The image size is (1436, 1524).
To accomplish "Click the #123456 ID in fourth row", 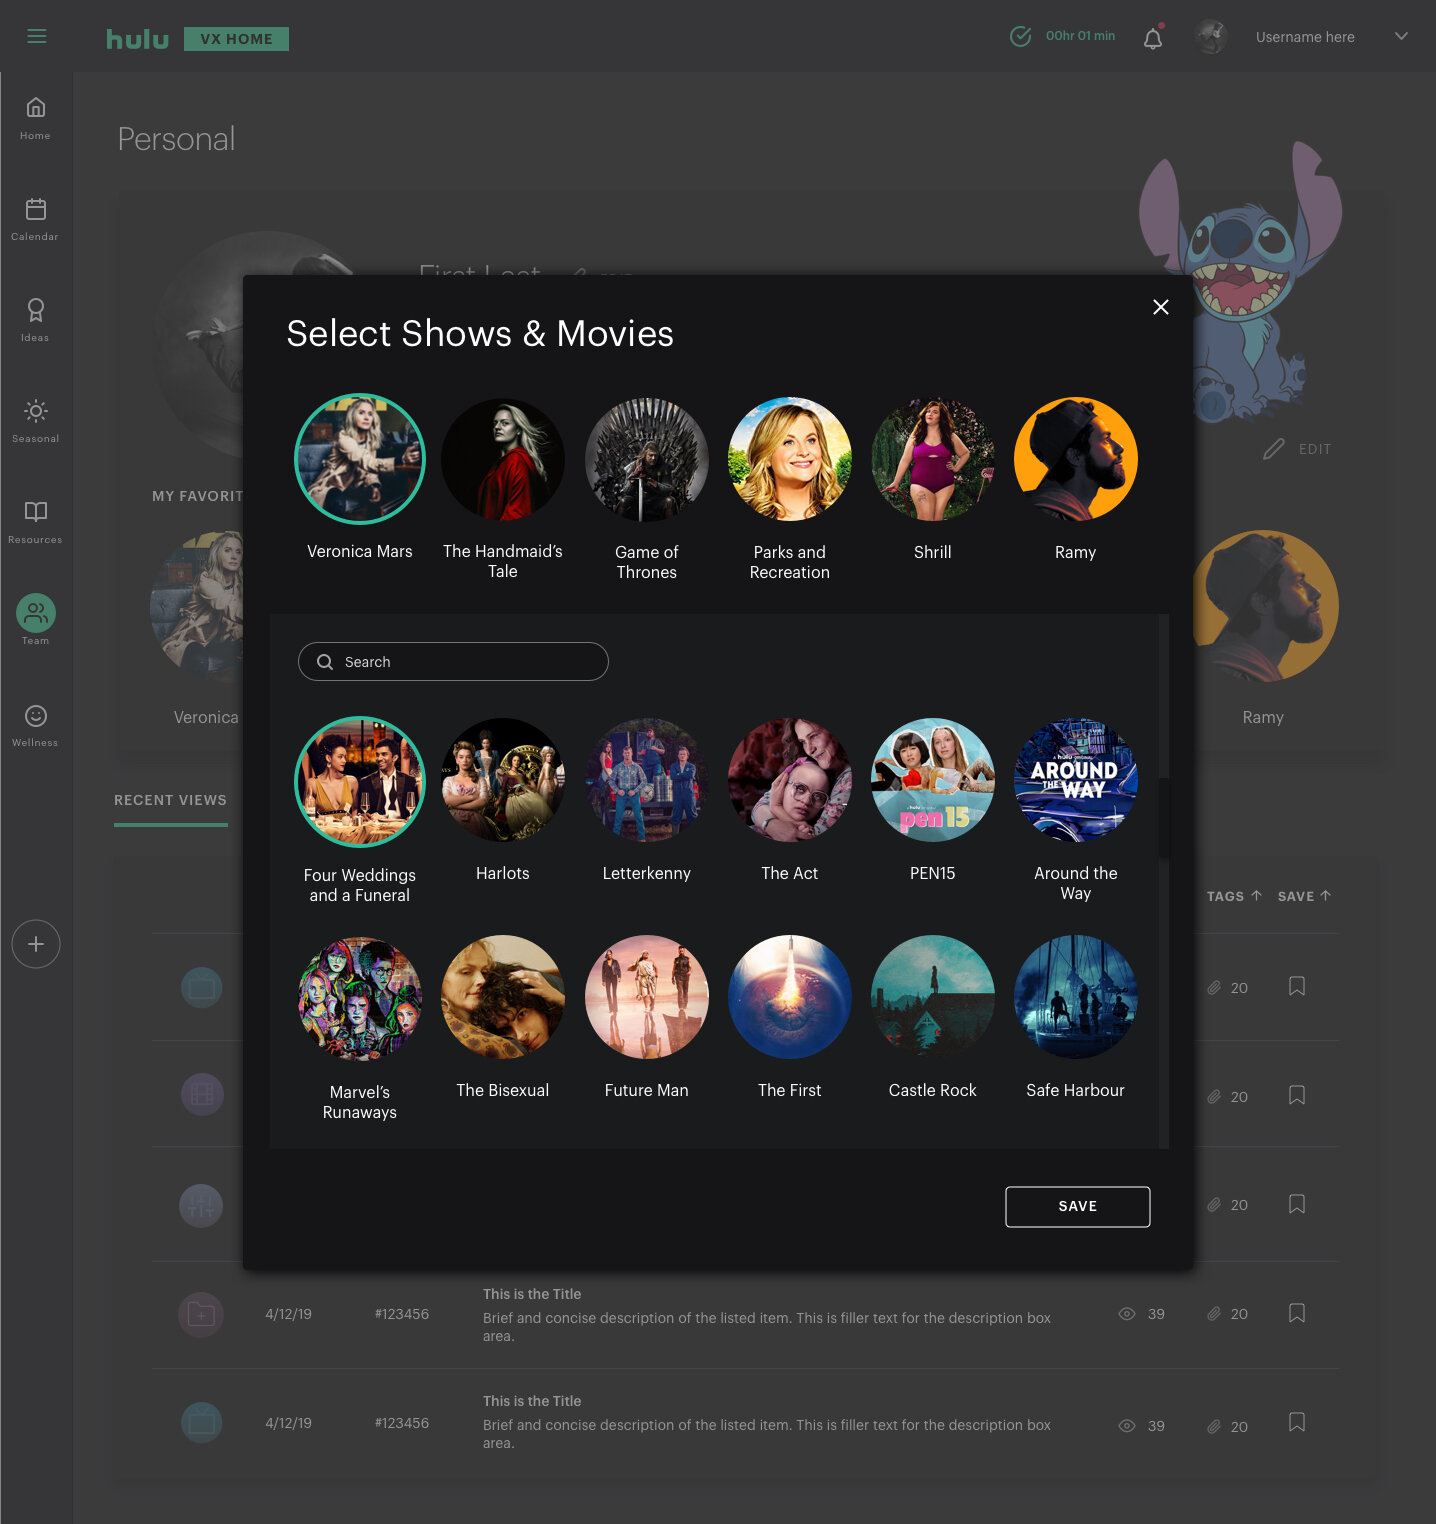I will tap(402, 1314).
